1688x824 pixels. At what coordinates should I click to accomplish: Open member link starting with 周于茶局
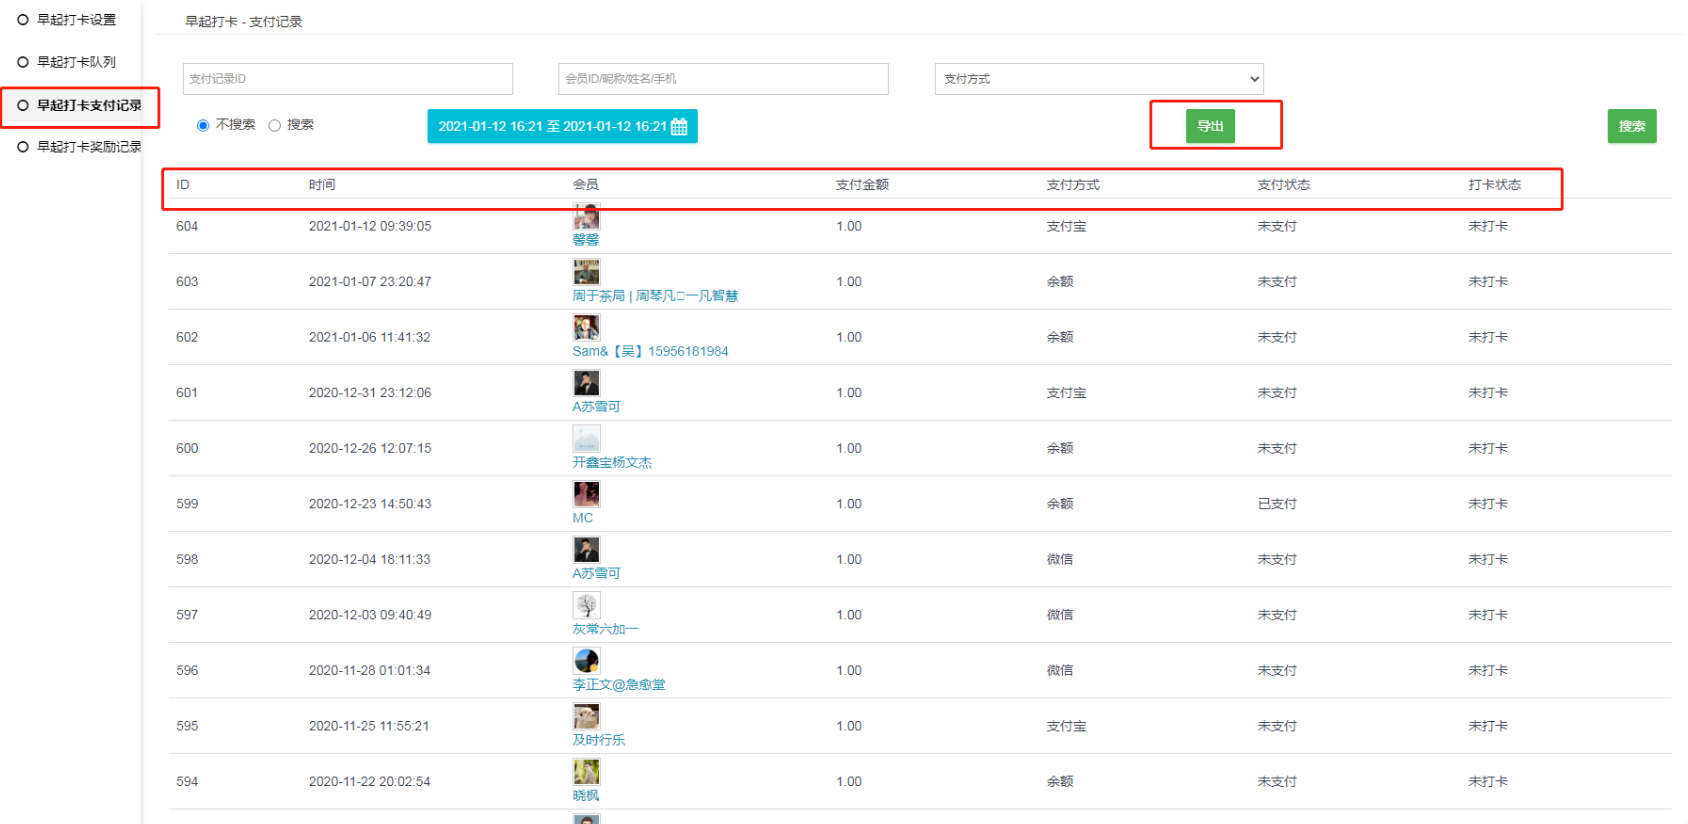coord(655,296)
